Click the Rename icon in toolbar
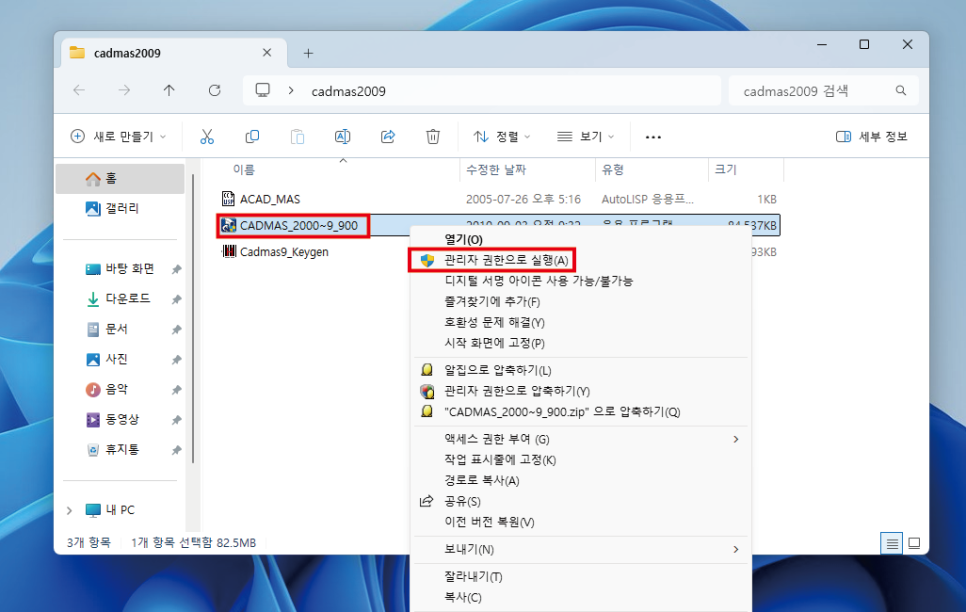Viewport: 966px width, 612px height. tap(343, 137)
